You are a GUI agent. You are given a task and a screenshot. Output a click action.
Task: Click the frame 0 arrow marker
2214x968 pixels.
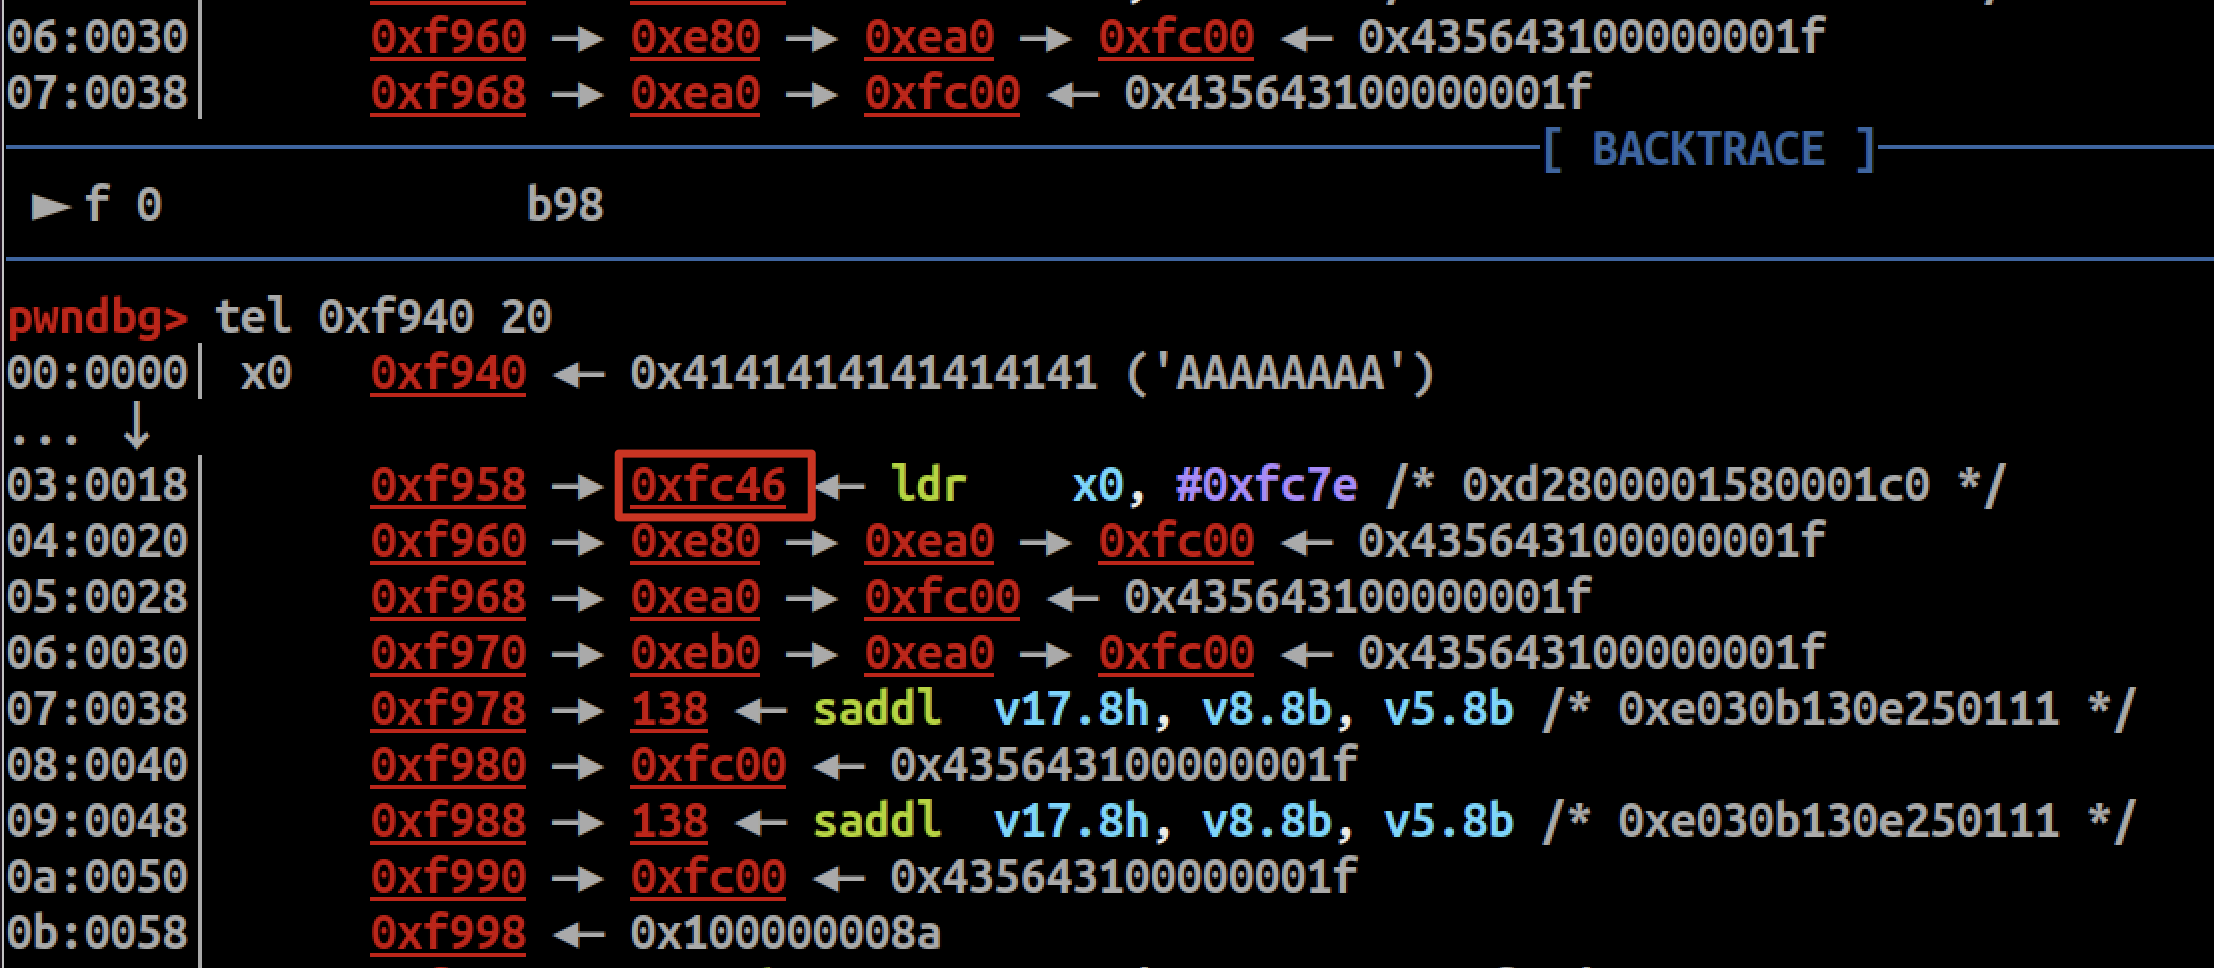tap(51, 207)
